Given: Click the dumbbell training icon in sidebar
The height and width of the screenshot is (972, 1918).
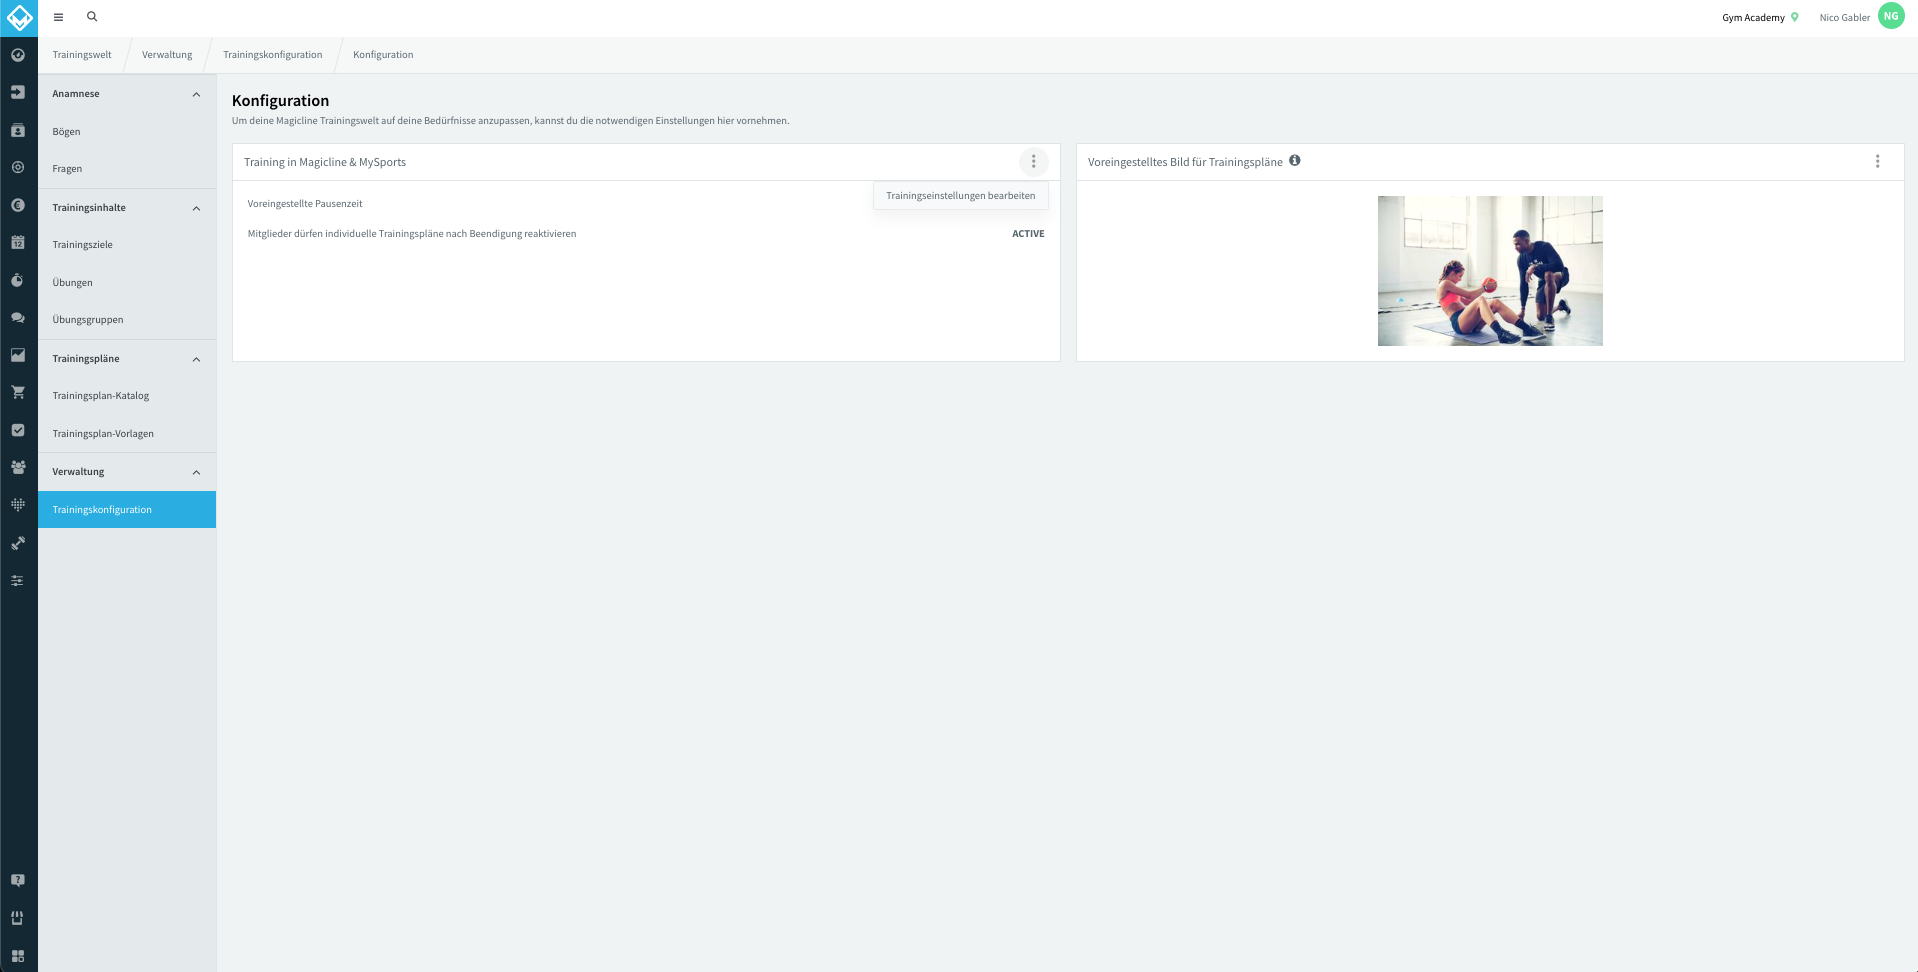Looking at the screenshot, I should click(18, 543).
